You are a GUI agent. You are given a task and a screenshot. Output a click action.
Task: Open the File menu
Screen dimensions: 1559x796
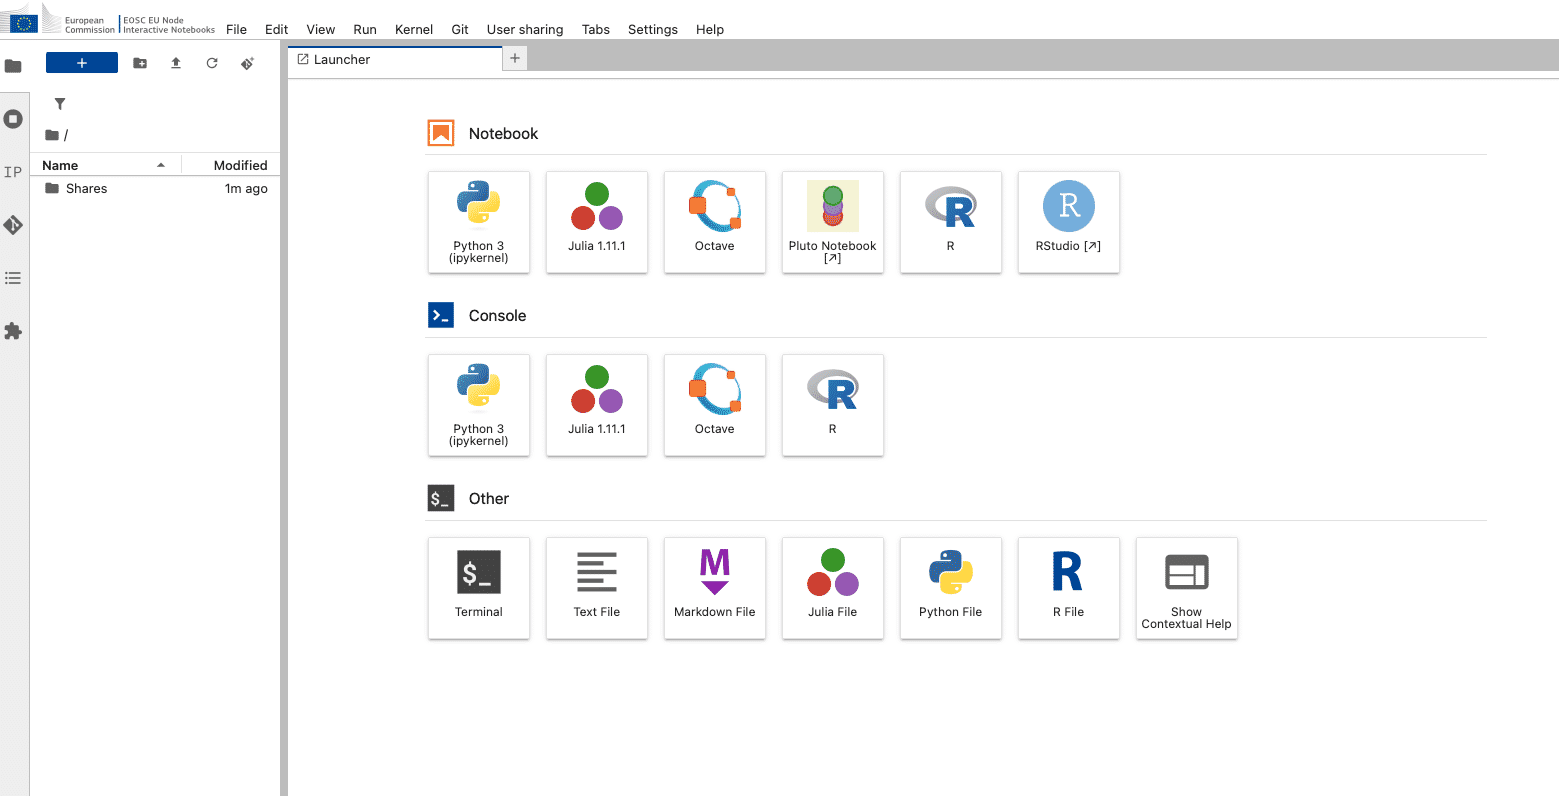[x=237, y=29]
